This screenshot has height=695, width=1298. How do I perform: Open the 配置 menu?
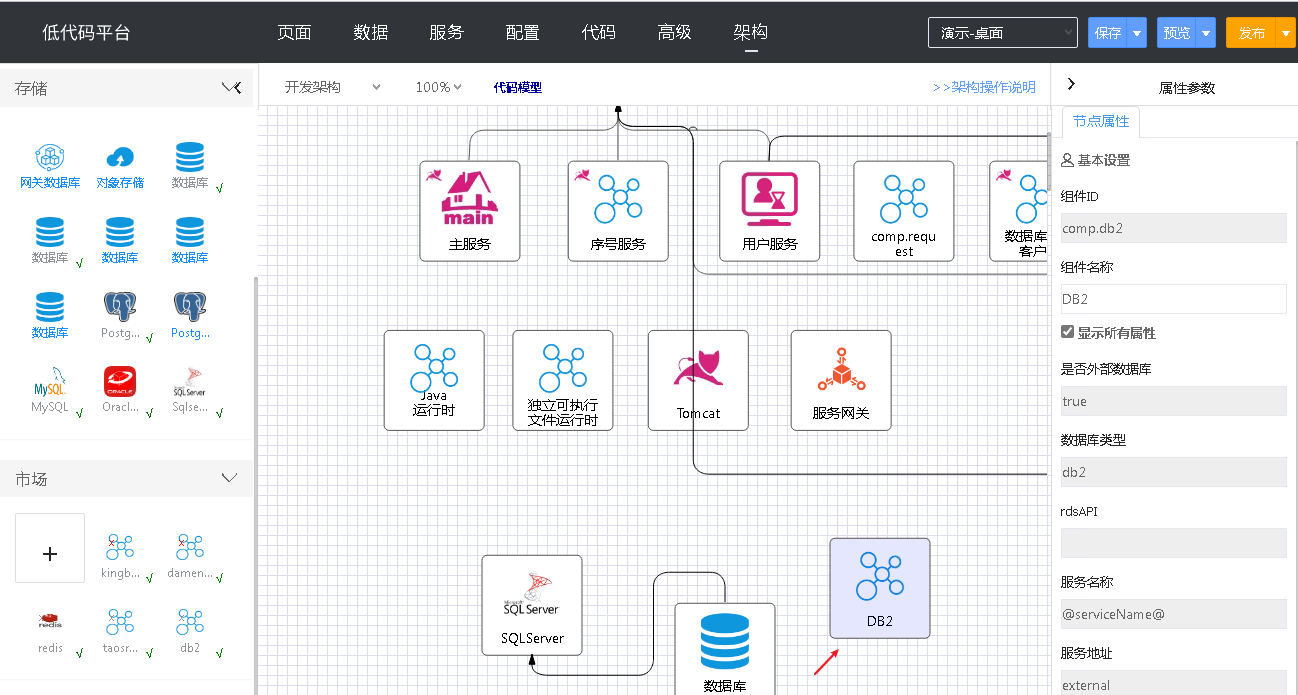(522, 32)
